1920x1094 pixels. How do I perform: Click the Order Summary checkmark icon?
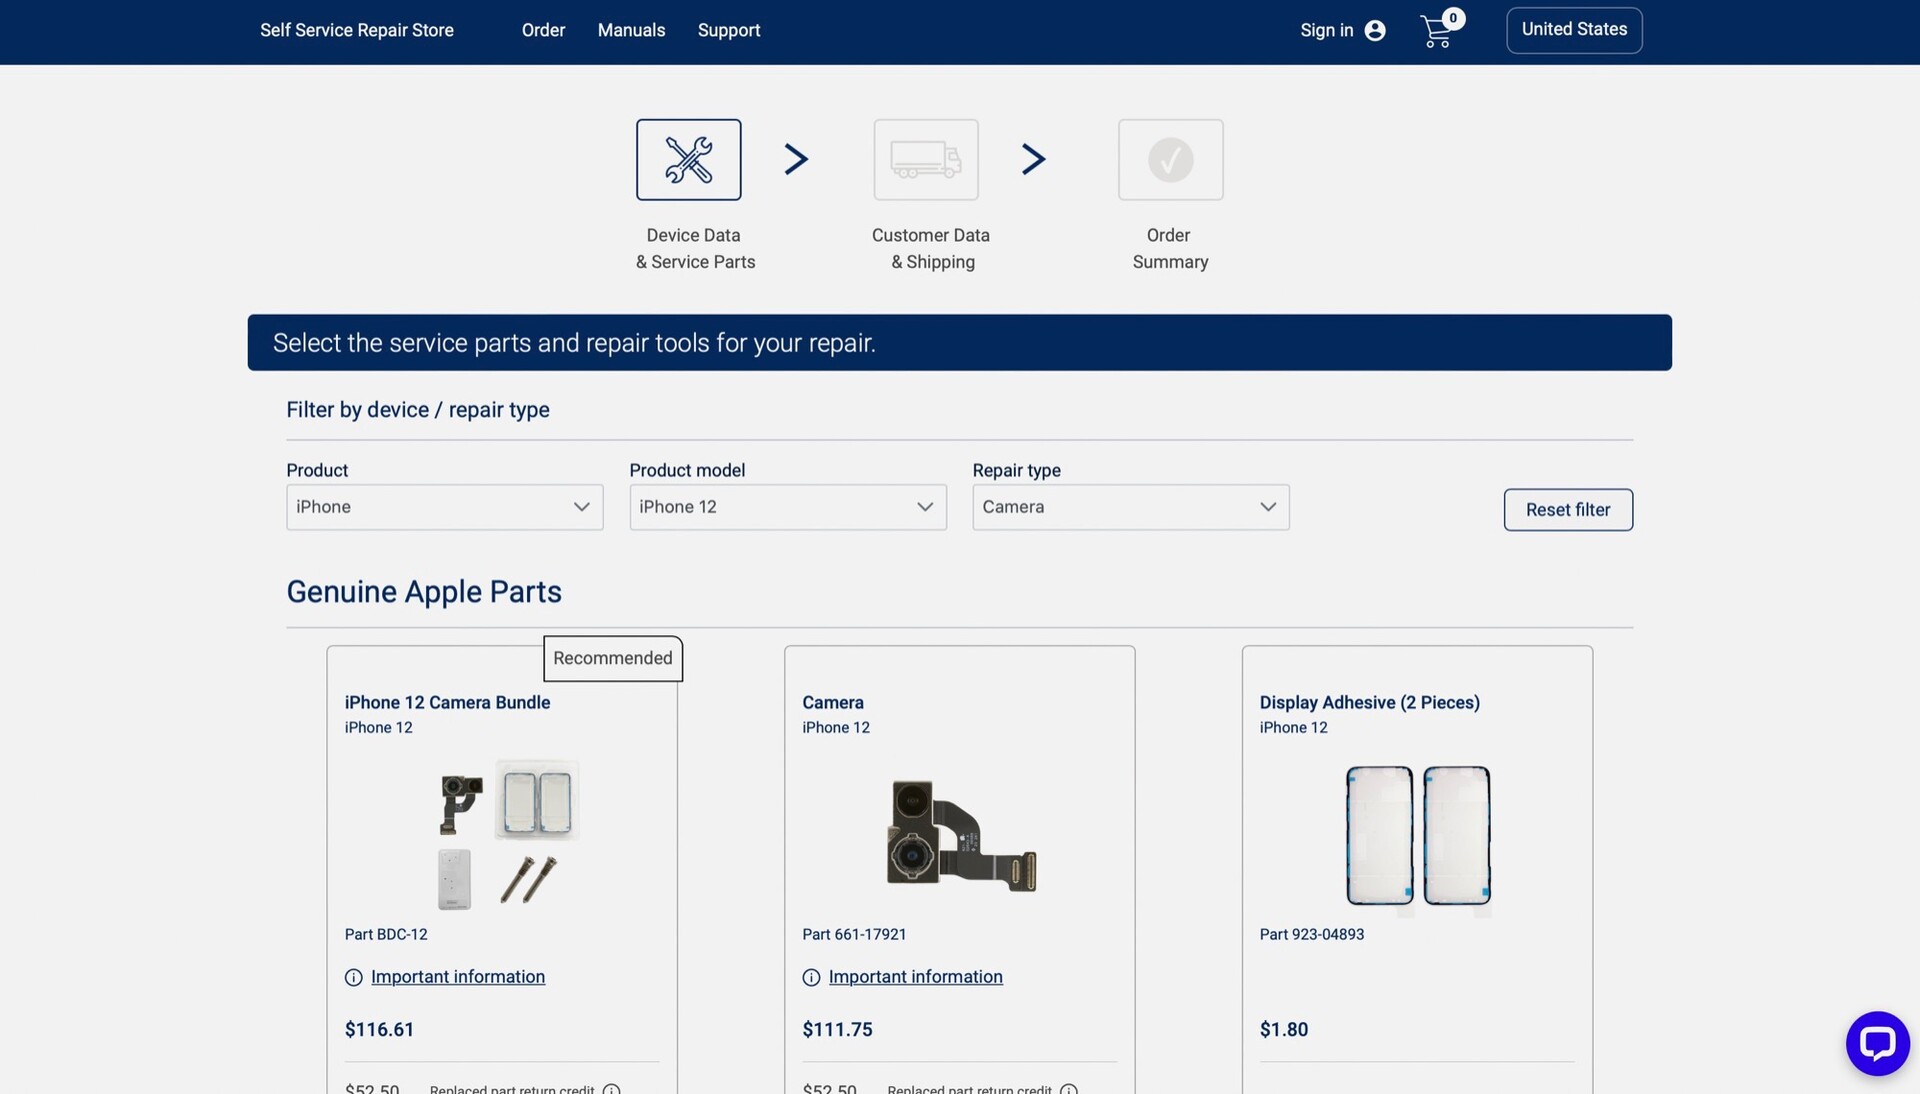1170,160
